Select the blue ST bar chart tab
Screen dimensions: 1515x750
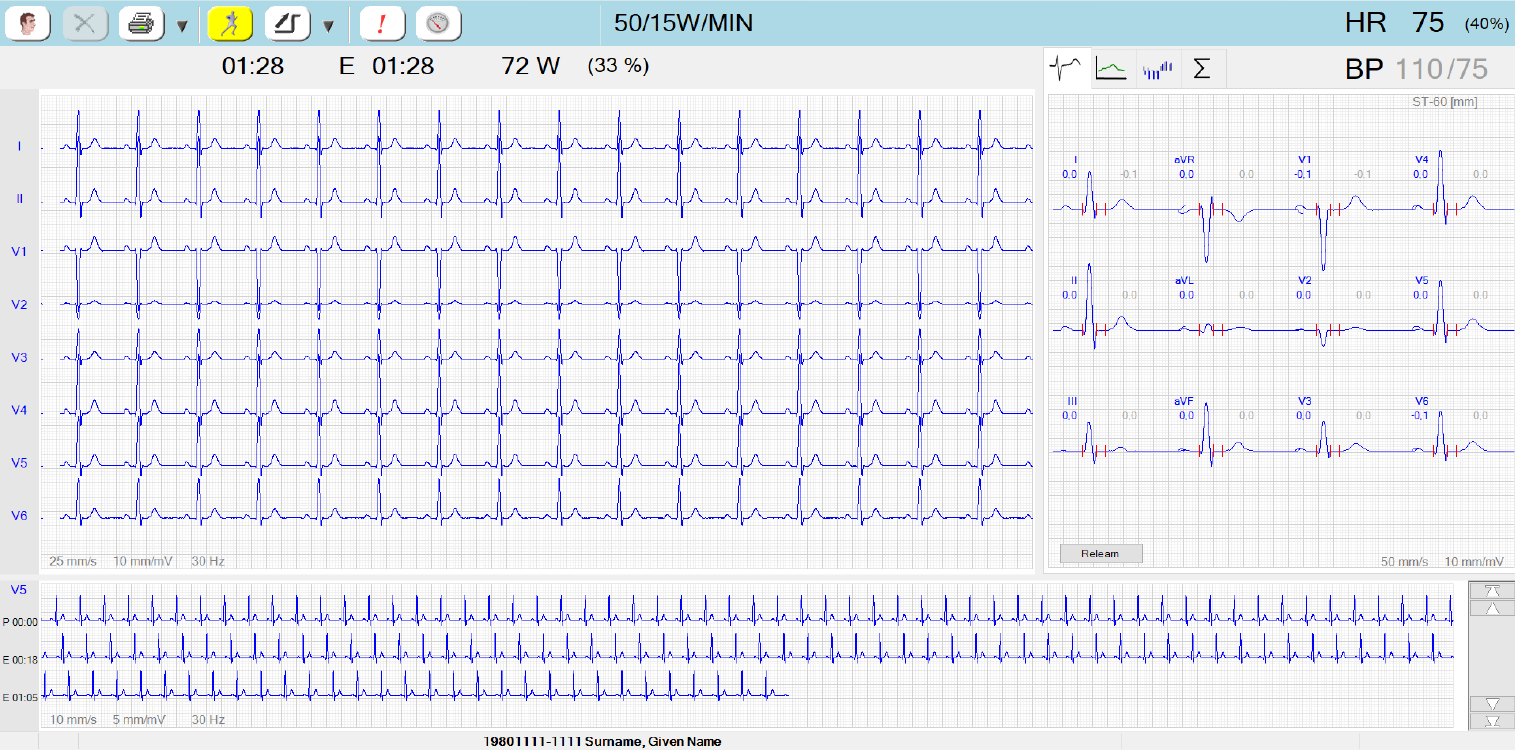(x=1157, y=69)
